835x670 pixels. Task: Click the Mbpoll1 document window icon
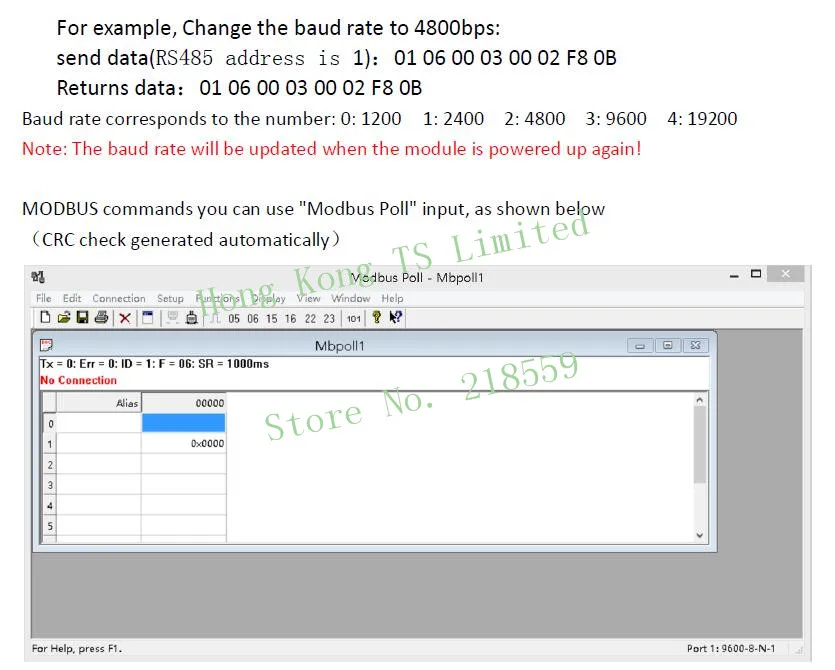(46, 346)
